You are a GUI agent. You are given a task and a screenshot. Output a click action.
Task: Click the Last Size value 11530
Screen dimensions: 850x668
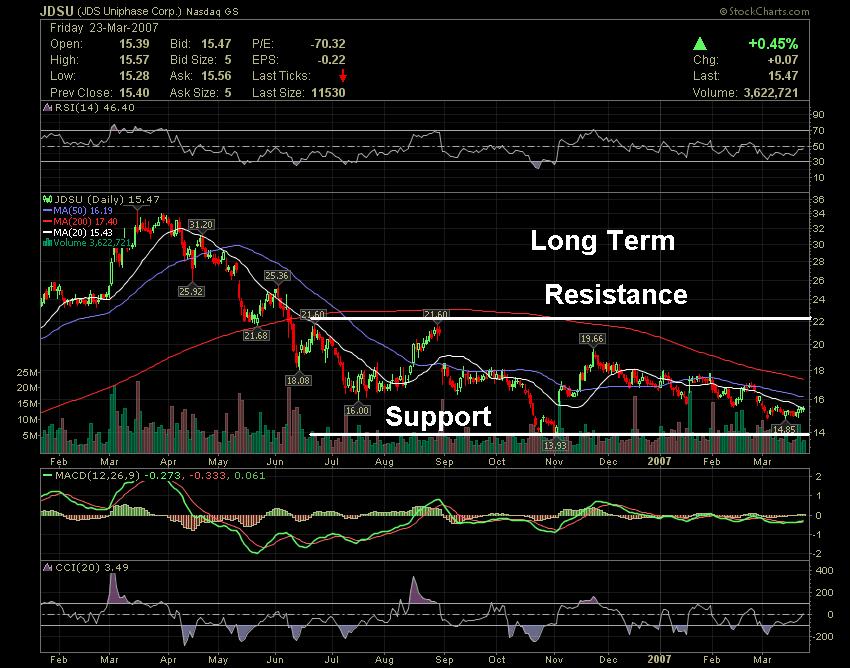pos(328,92)
